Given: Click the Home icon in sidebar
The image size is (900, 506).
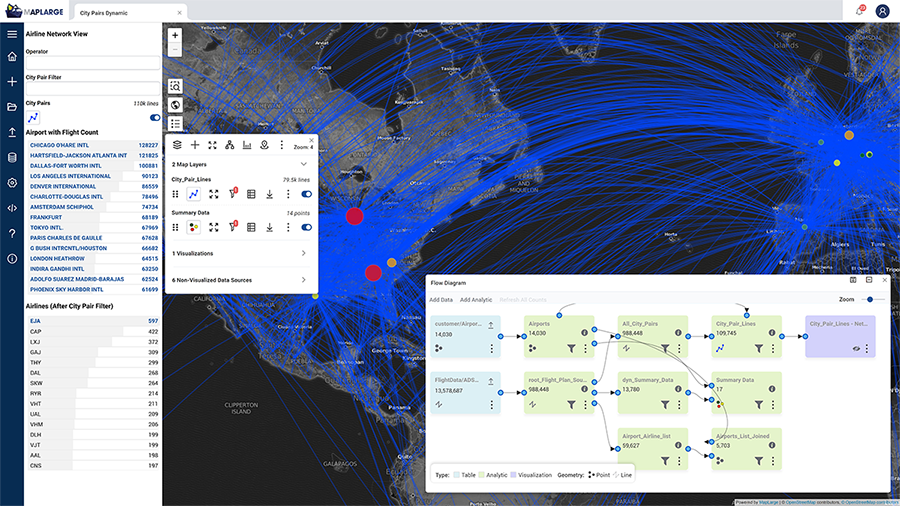Looking at the screenshot, I should 12,57.
